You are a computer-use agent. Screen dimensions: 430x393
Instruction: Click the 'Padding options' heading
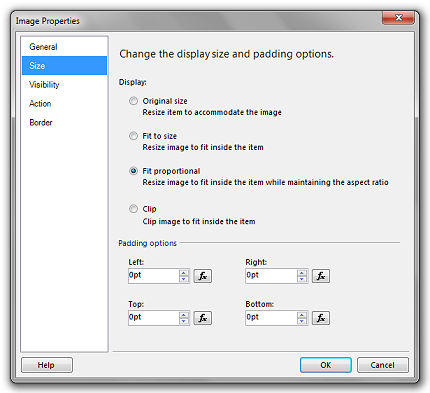147,243
